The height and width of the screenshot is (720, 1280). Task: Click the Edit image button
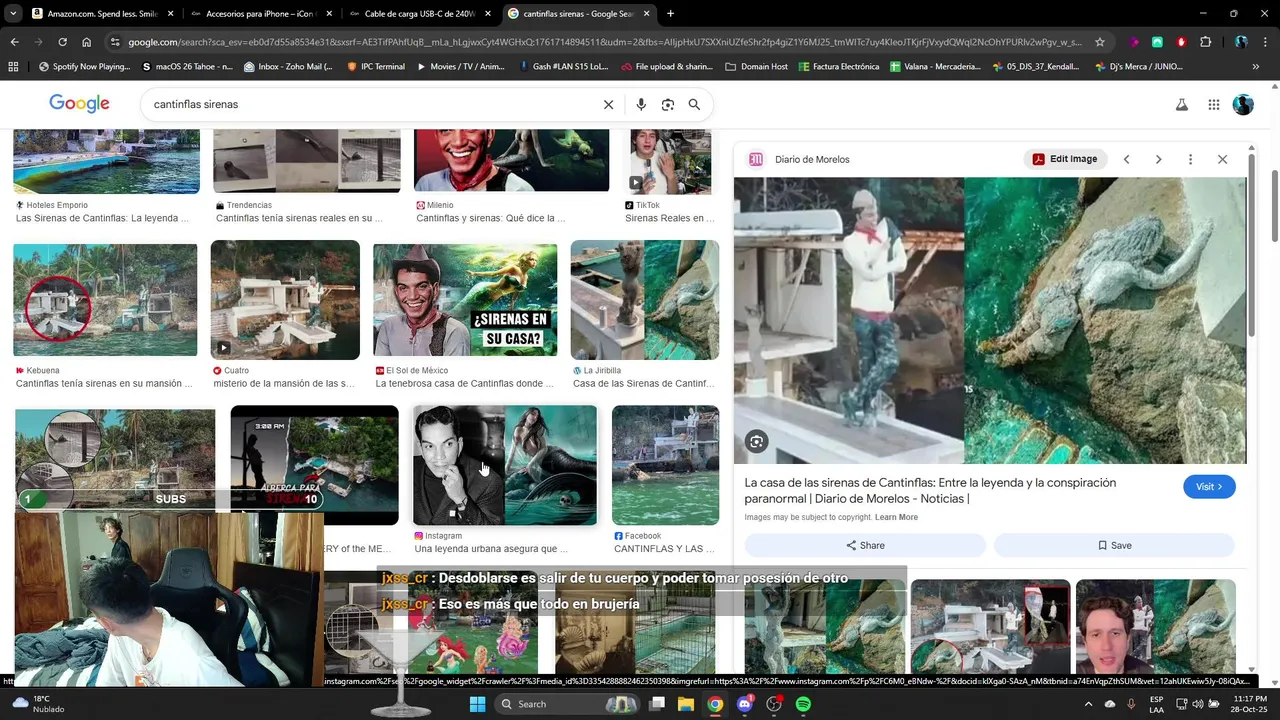[1065, 159]
